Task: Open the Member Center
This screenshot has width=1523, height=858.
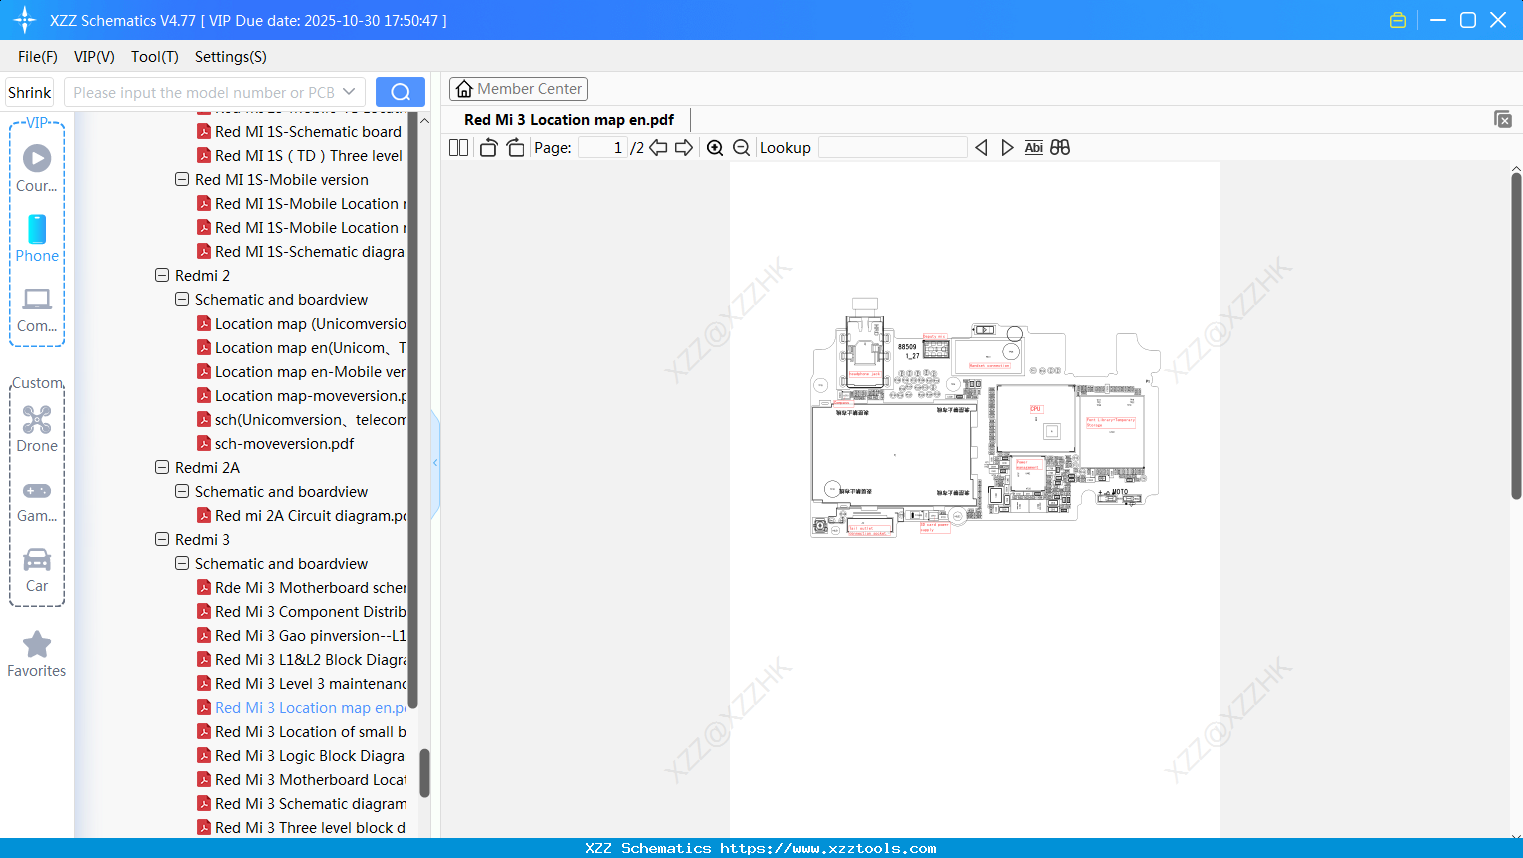Action: (518, 88)
